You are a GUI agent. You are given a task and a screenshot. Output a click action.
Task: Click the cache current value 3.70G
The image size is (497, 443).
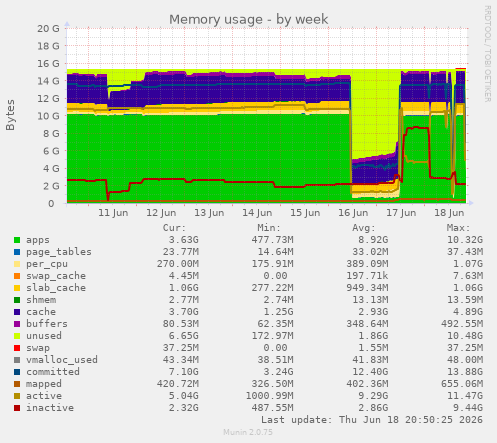[x=183, y=312]
